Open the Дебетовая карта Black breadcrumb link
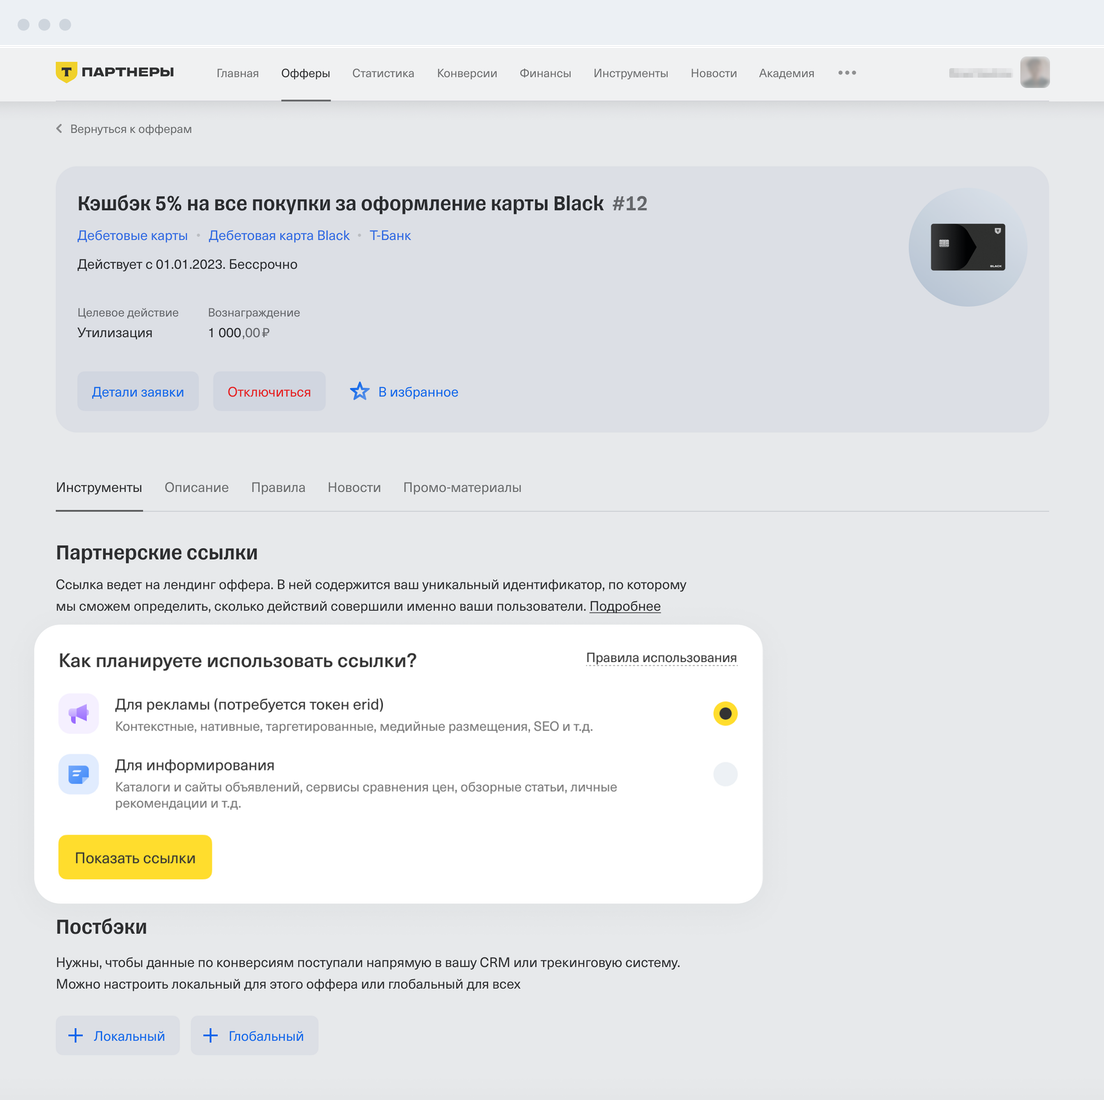 [279, 235]
